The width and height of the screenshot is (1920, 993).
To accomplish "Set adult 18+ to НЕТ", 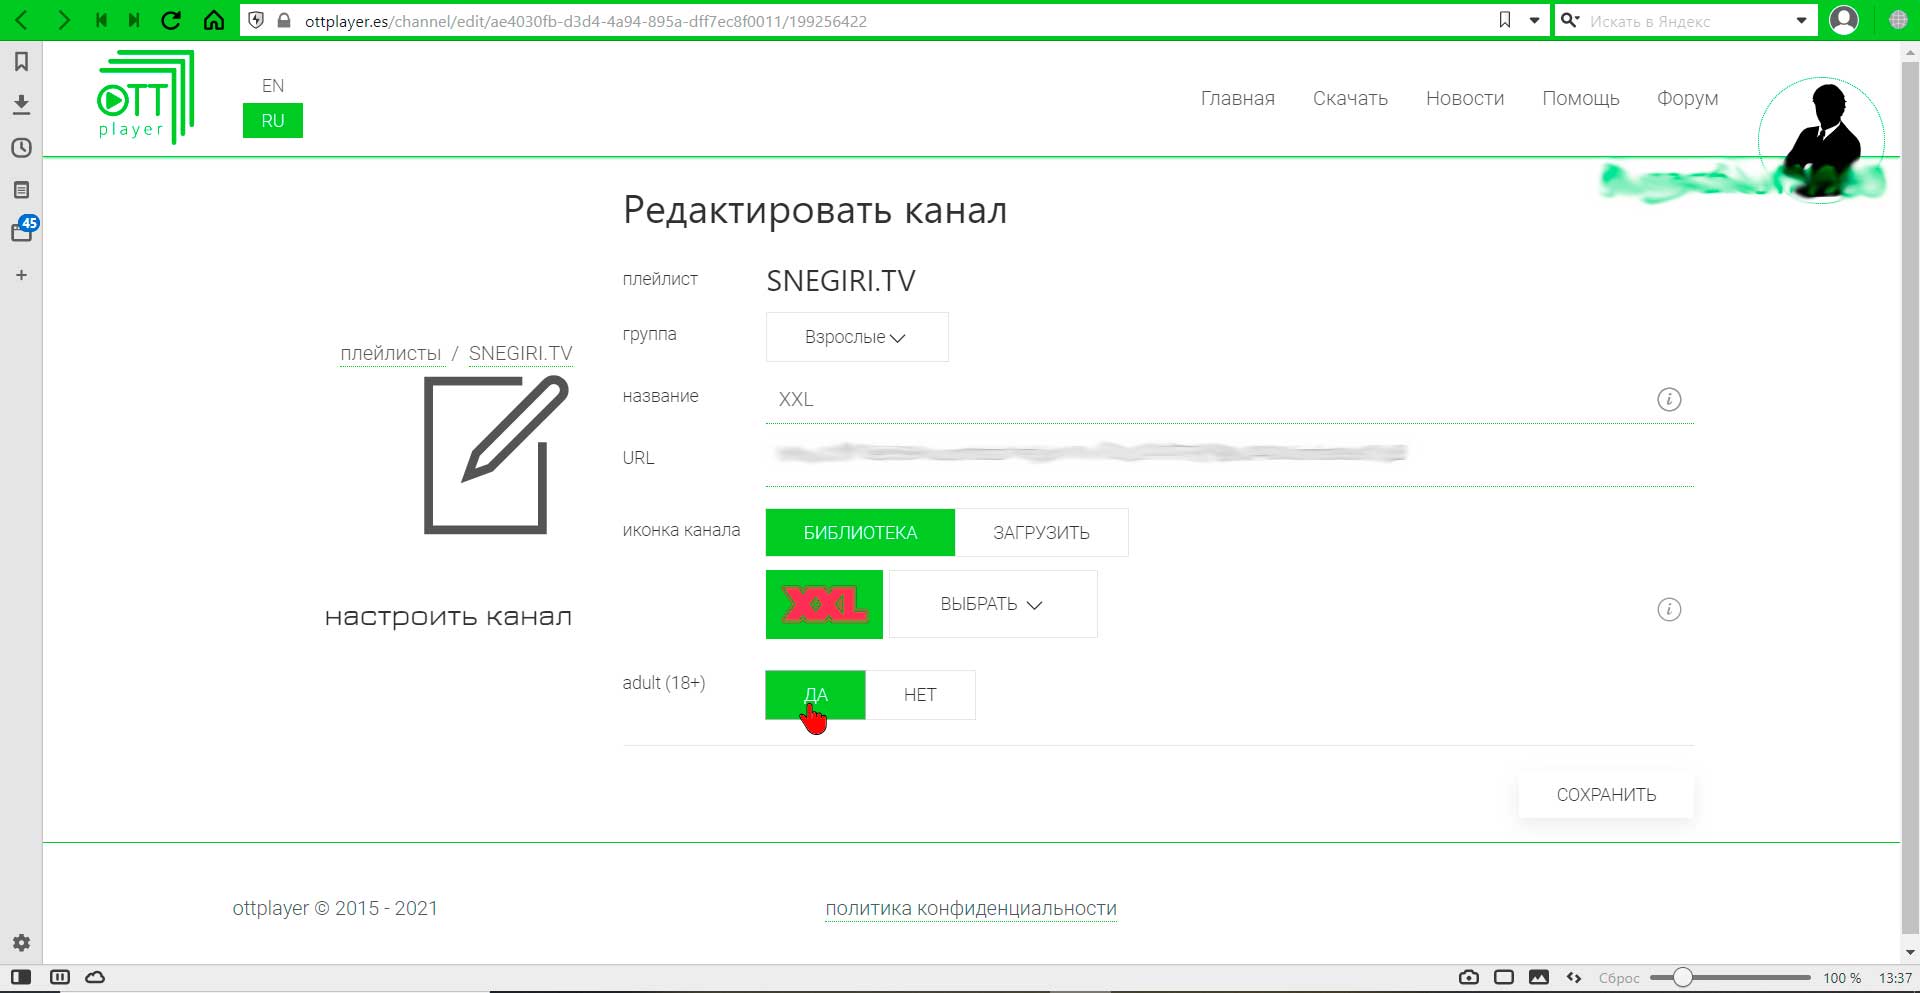I will tap(920, 695).
